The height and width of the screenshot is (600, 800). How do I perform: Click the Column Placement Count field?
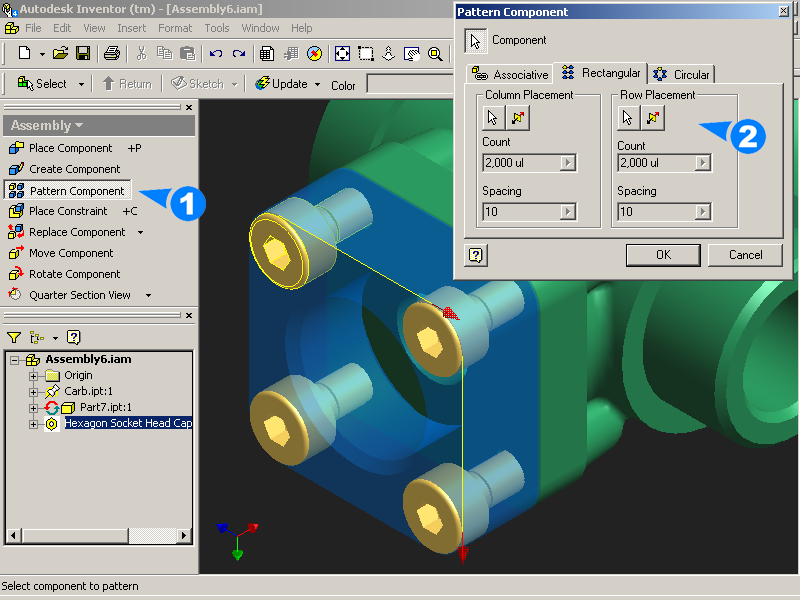521,163
